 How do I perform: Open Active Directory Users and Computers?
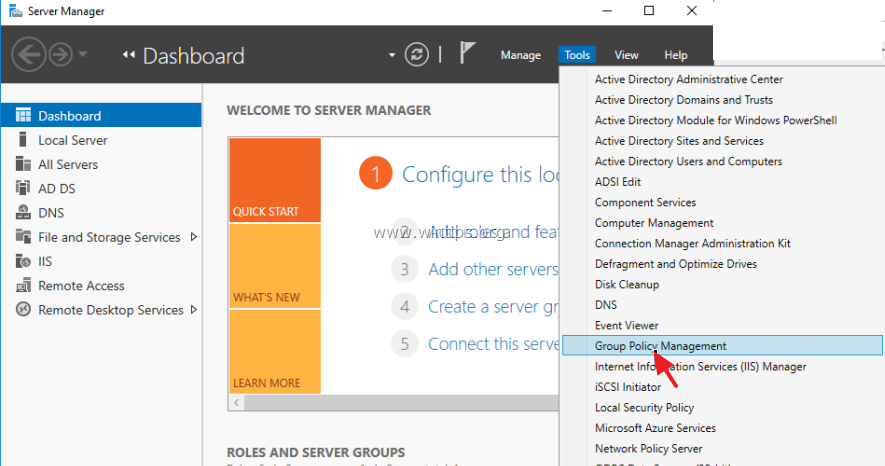[x=689, y=161]
